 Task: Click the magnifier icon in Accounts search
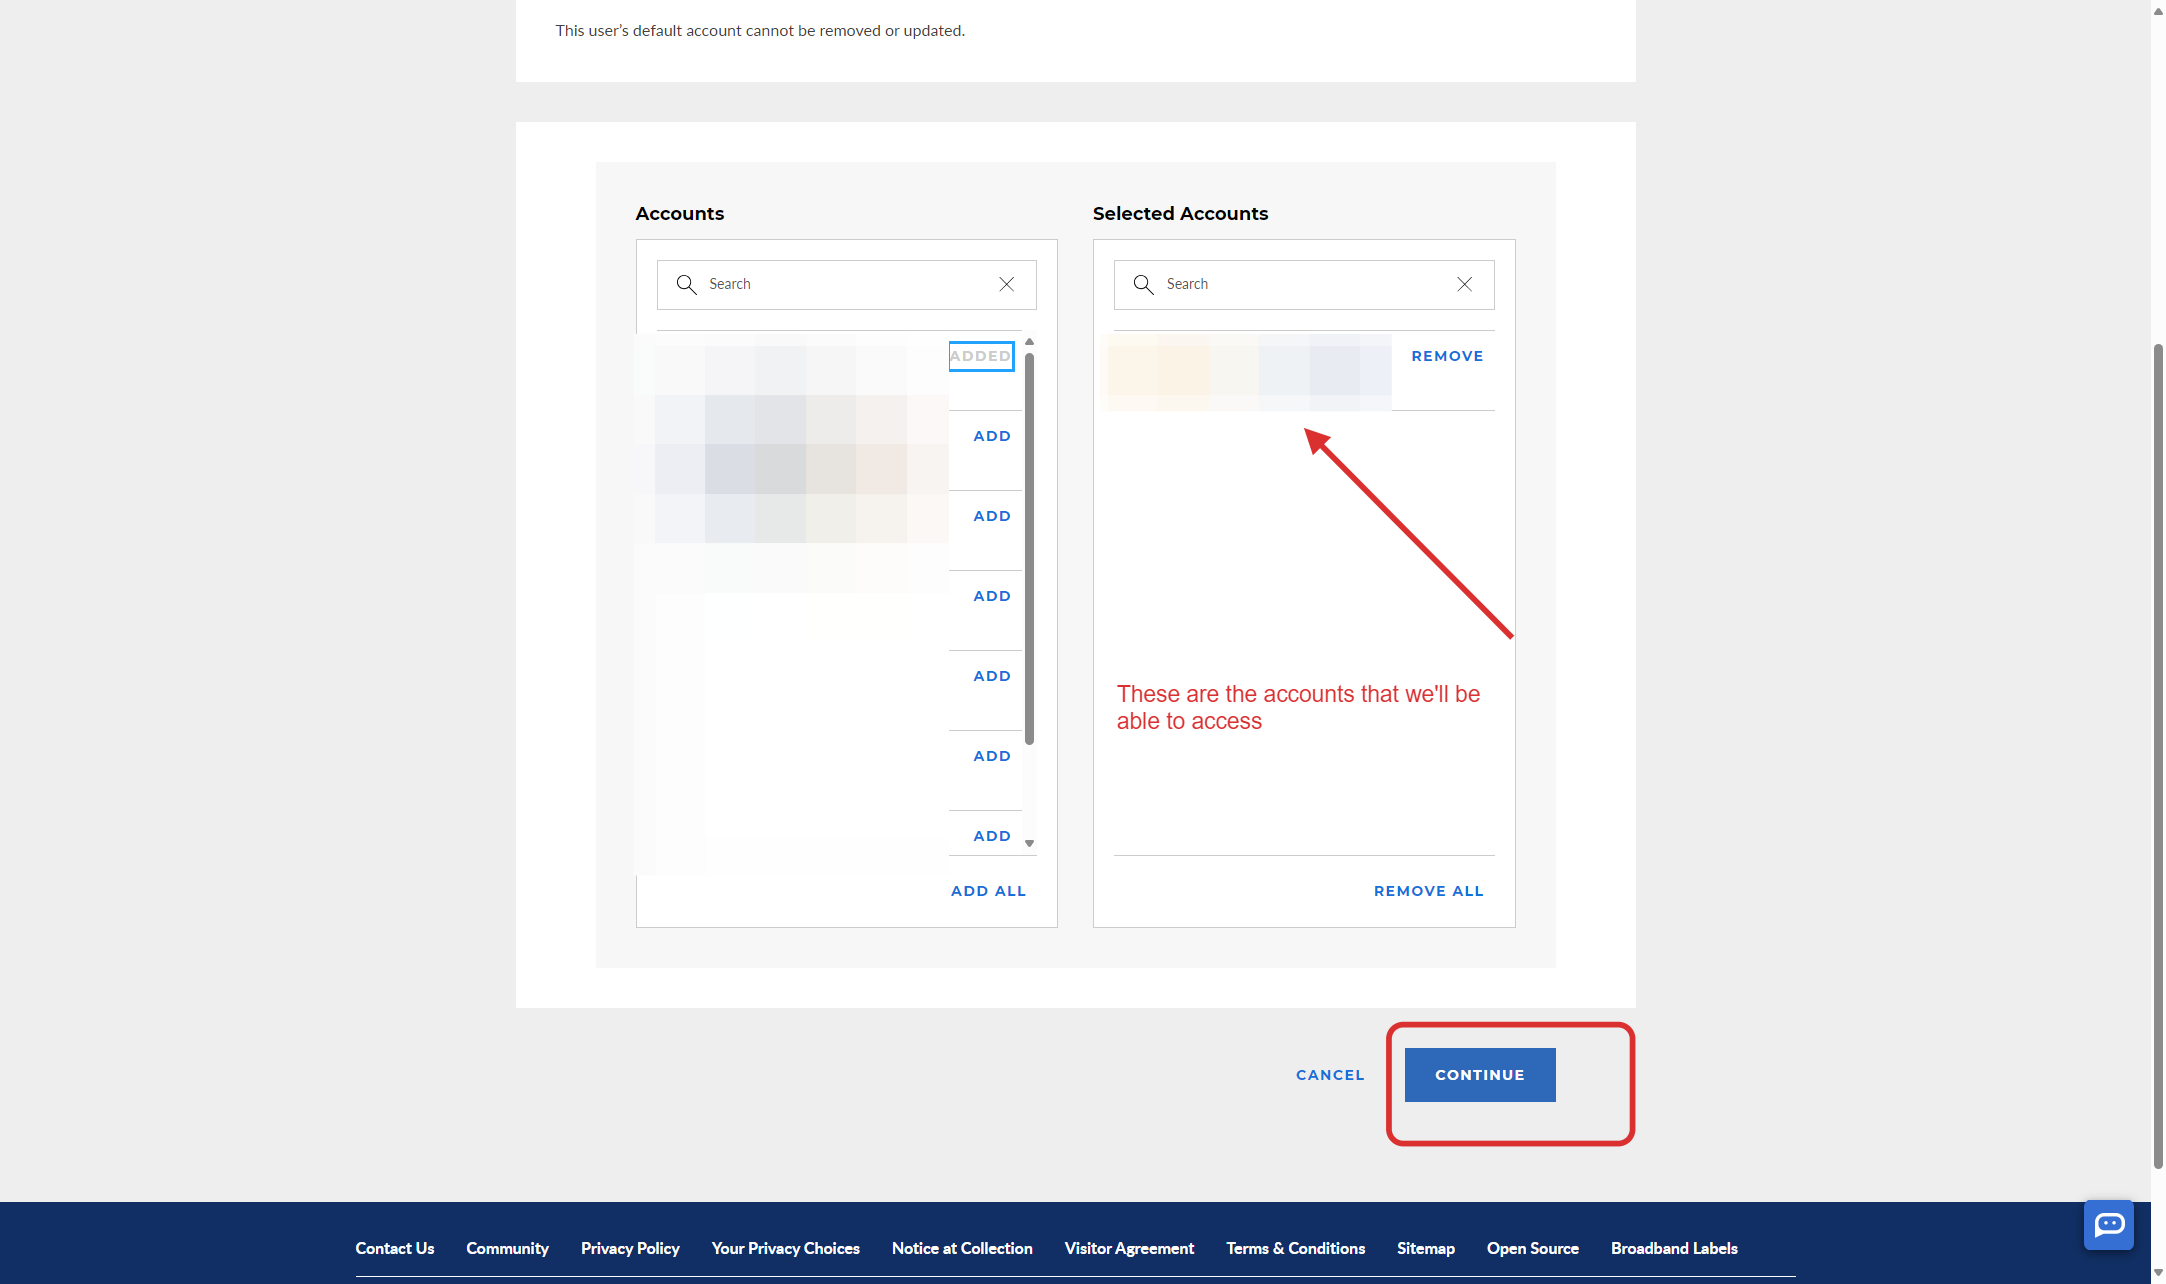pyautogui.click(x=686, y=285)
